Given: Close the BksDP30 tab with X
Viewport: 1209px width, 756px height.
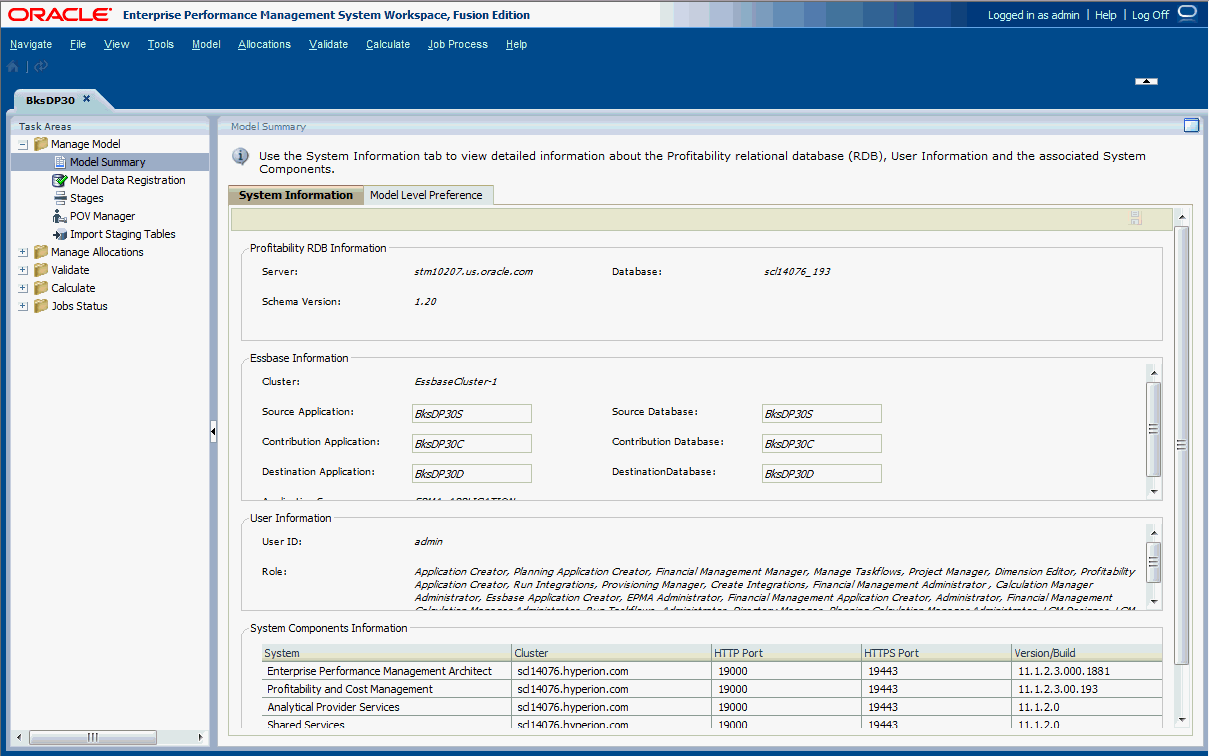Looking at the screenshot, I should tap(86, 99).
